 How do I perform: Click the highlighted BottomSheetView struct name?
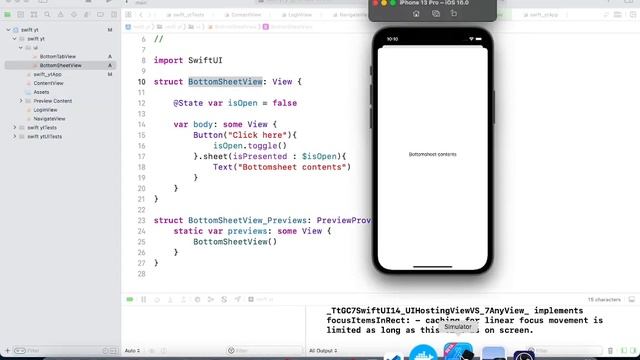[x=225, y=82]
